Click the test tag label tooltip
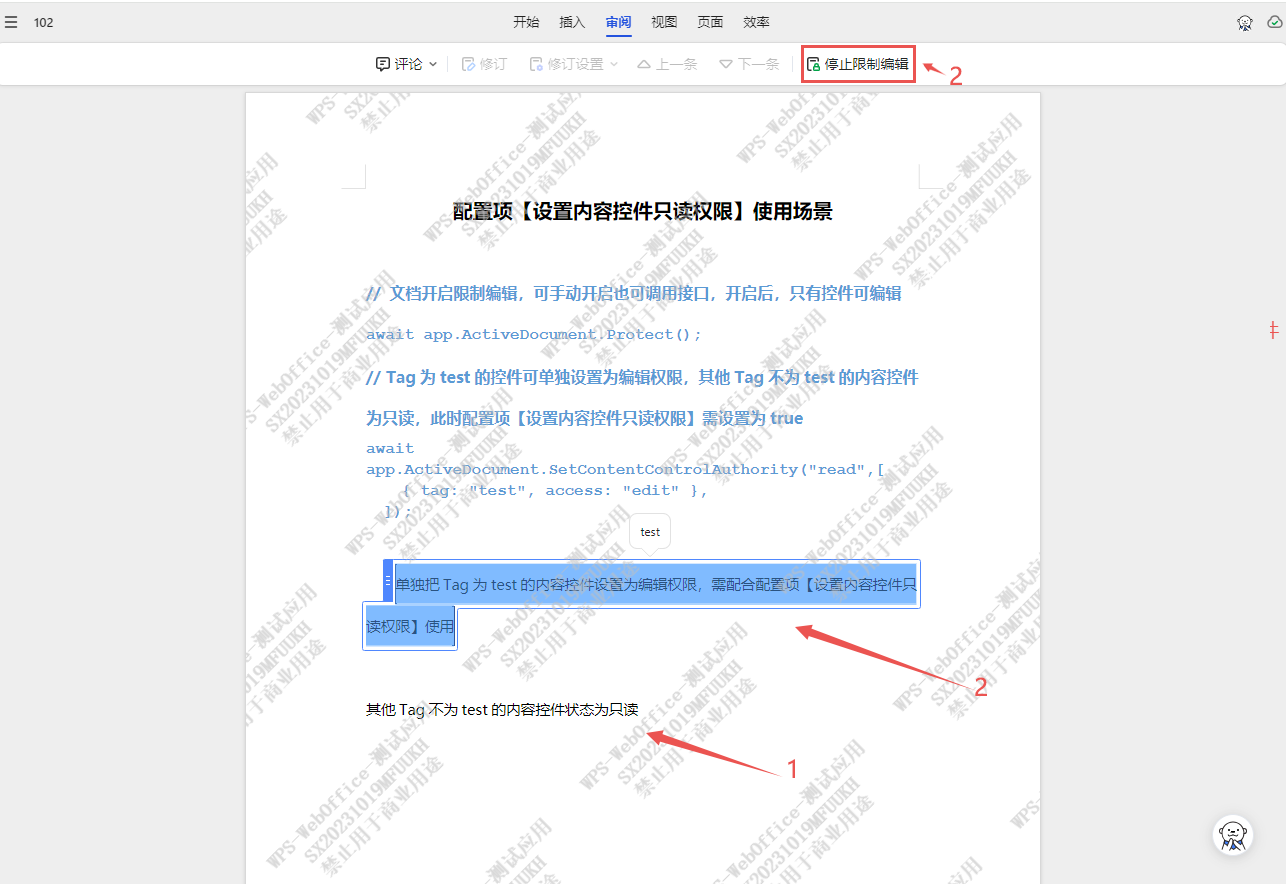Viewport: 1286px width, 884px height. (650, 532)
